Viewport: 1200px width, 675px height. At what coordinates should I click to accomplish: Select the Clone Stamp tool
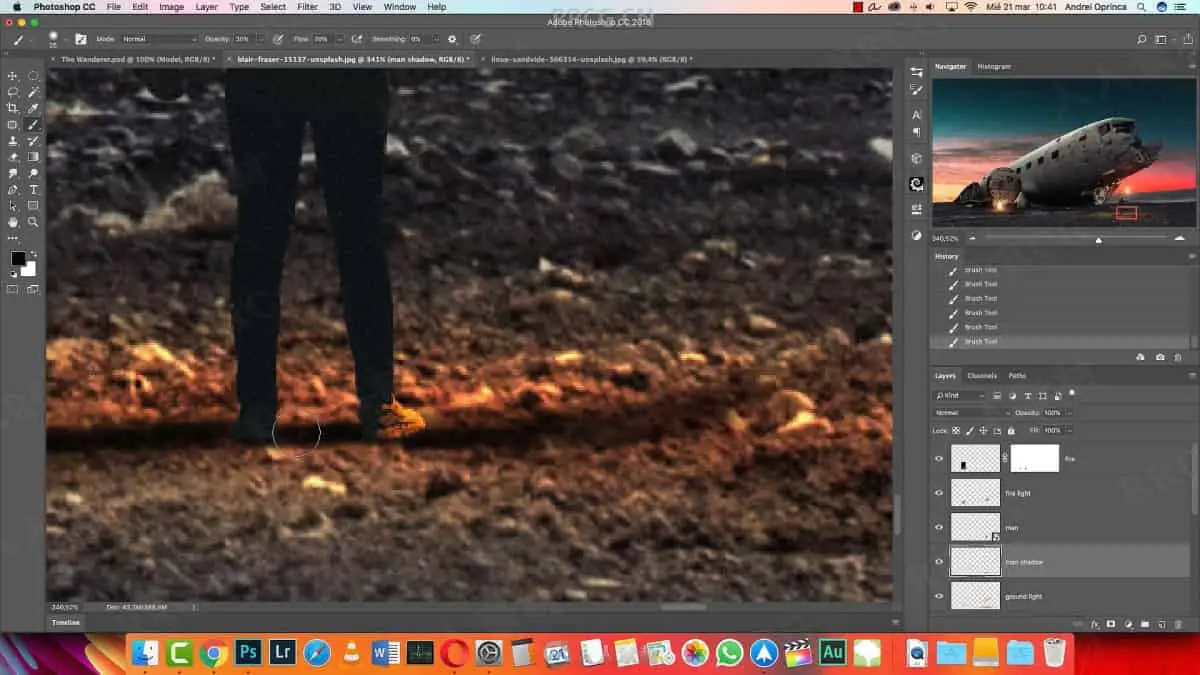(13, 141)
